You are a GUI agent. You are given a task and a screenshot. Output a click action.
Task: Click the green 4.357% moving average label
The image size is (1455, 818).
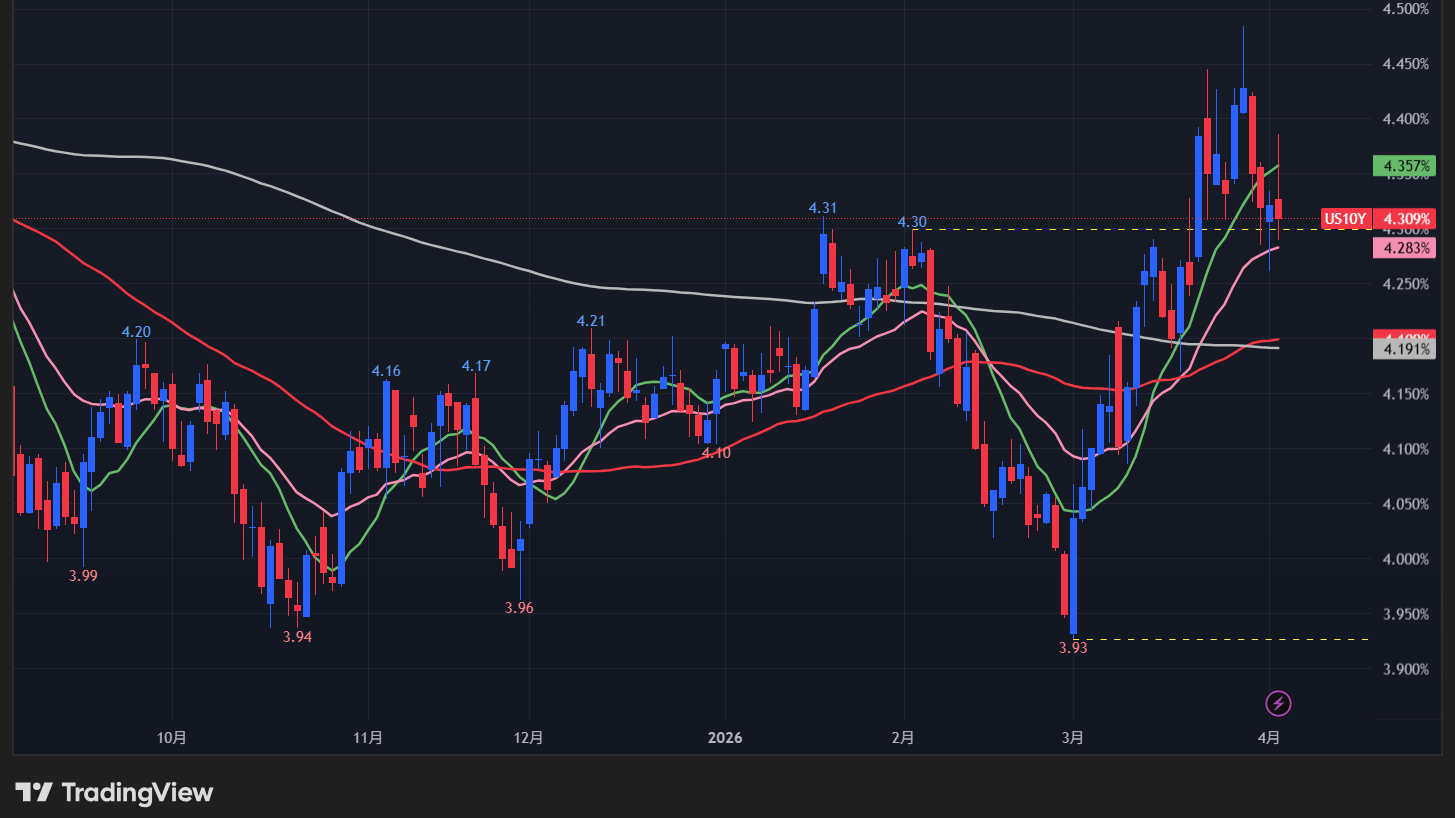pyautogui.click(x=1404, y=165)
